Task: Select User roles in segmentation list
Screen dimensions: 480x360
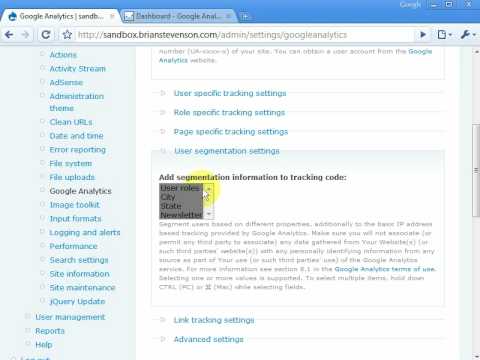Action: (181, 188)
